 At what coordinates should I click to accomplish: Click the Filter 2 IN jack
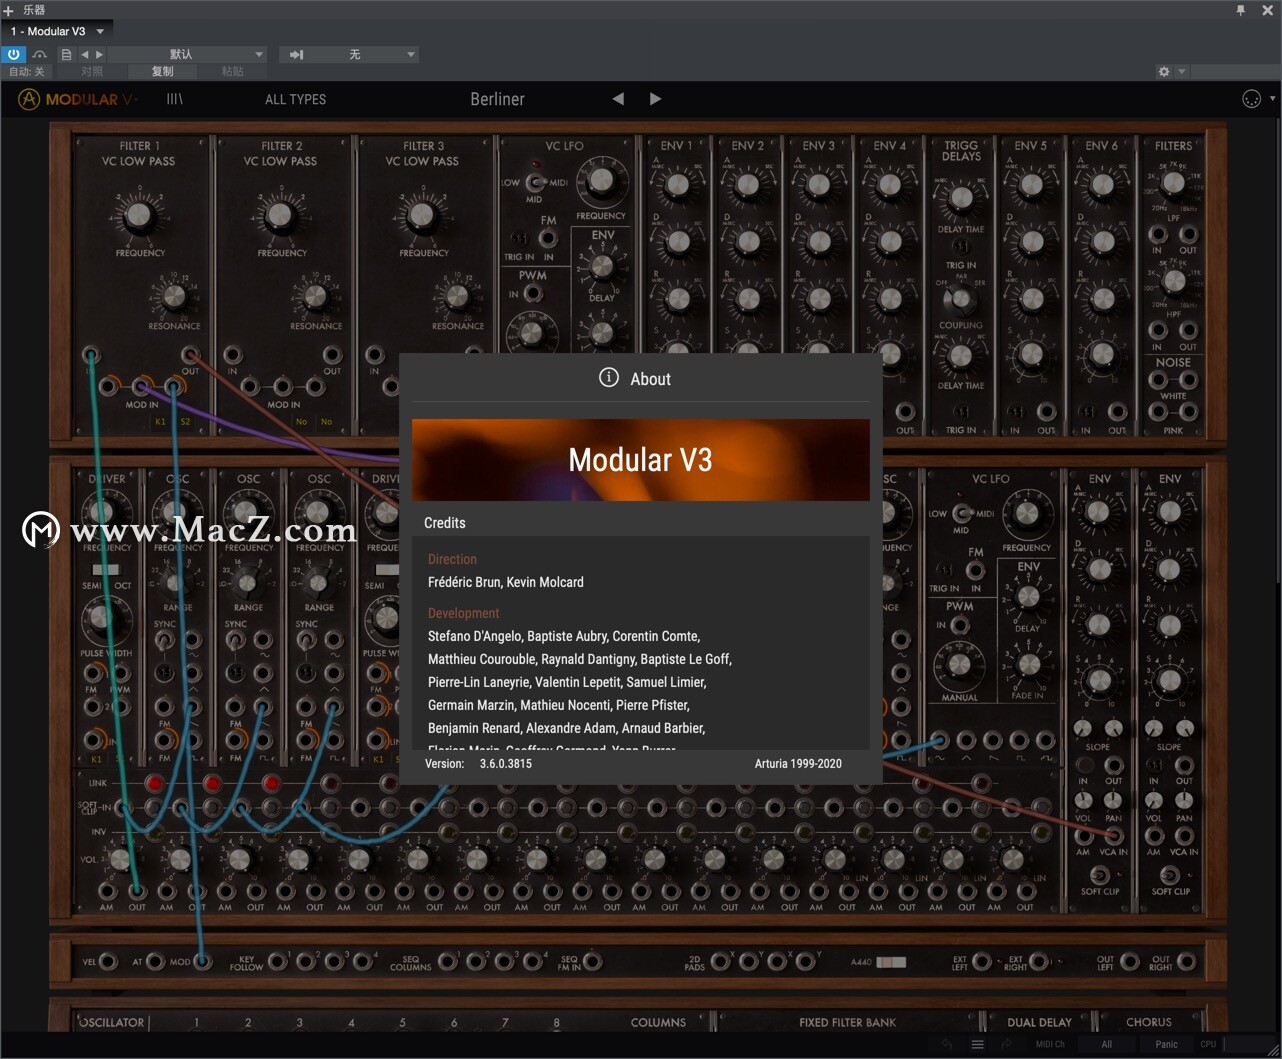pos(233,354)
